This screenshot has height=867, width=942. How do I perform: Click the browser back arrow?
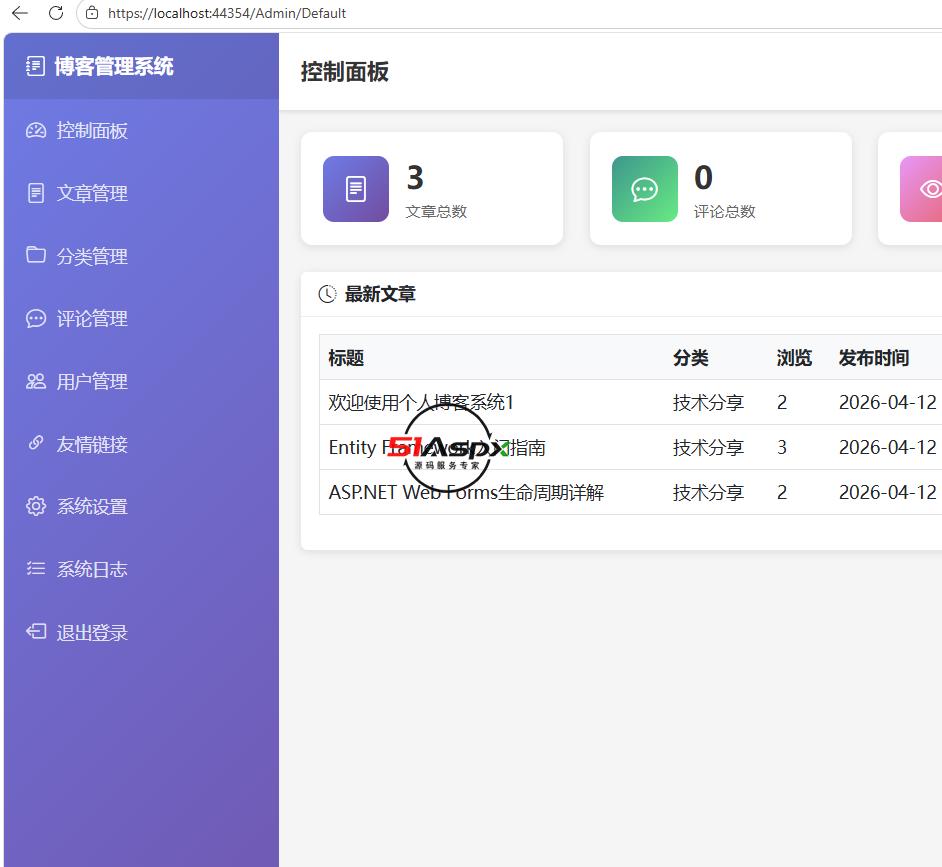(x=20, y=13)
